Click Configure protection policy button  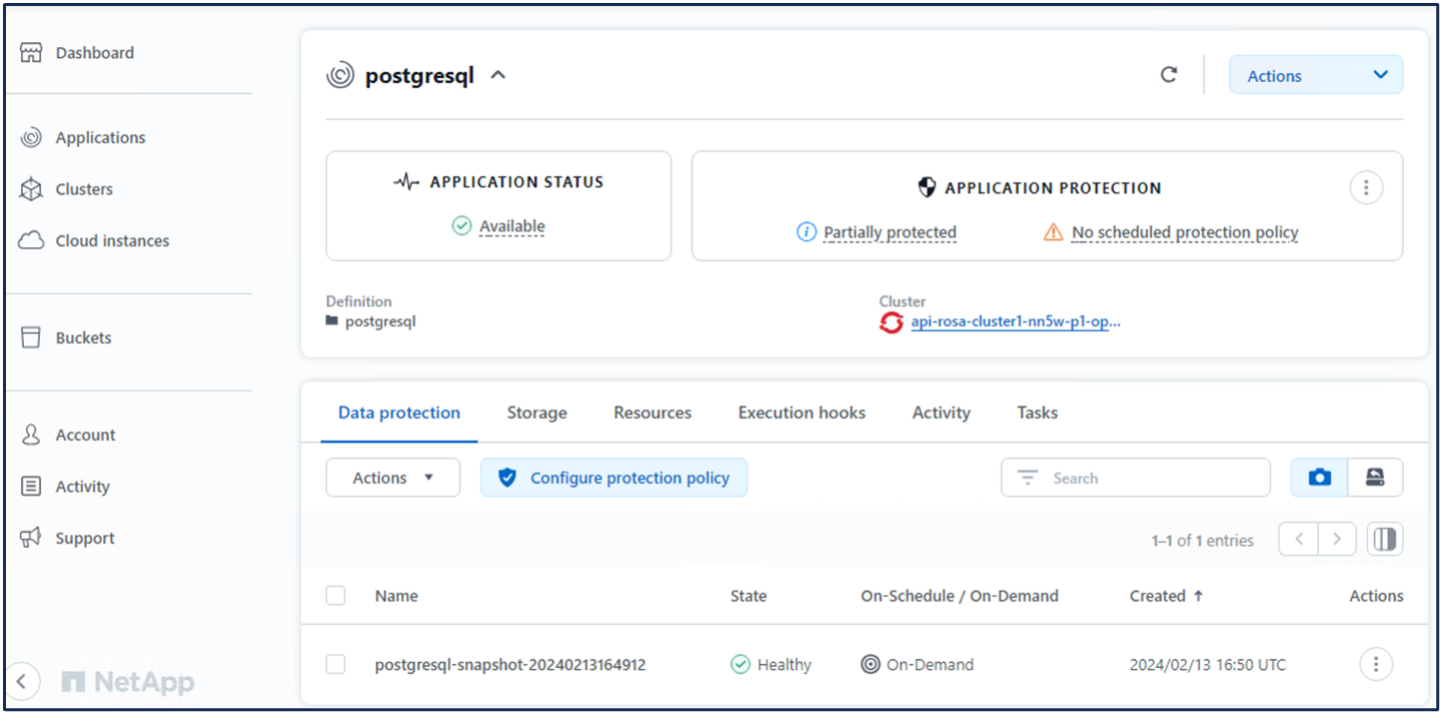[614, 478]
